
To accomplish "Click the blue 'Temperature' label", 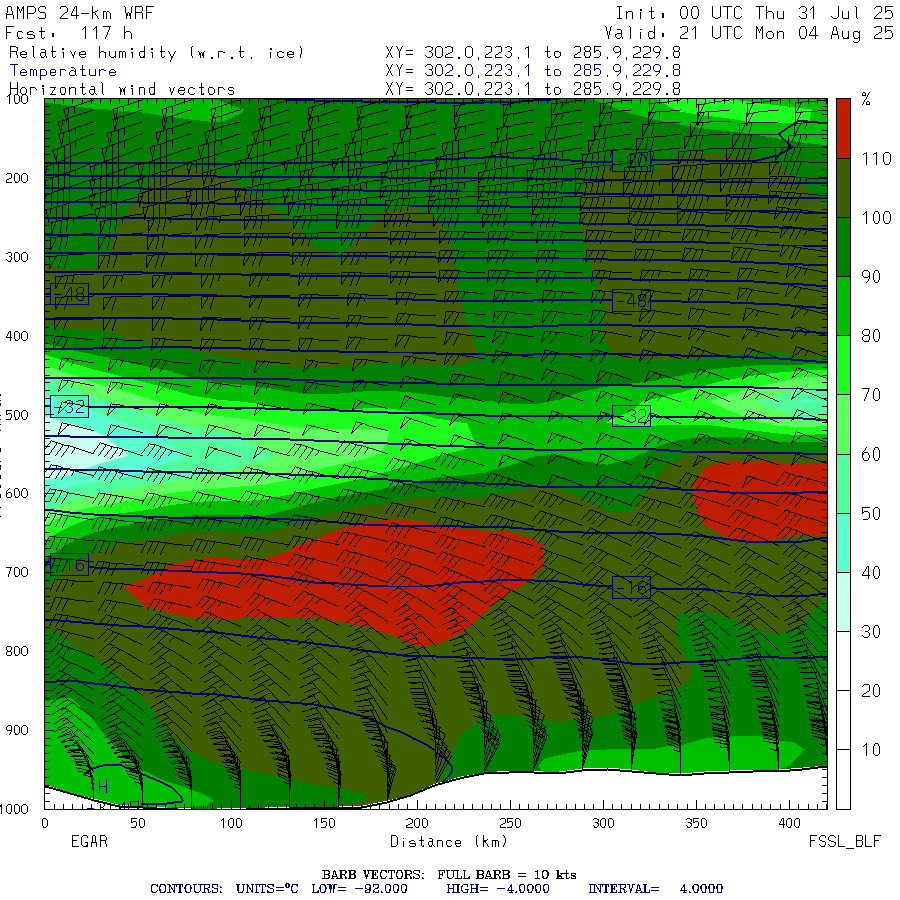I will tap(63, 71).
